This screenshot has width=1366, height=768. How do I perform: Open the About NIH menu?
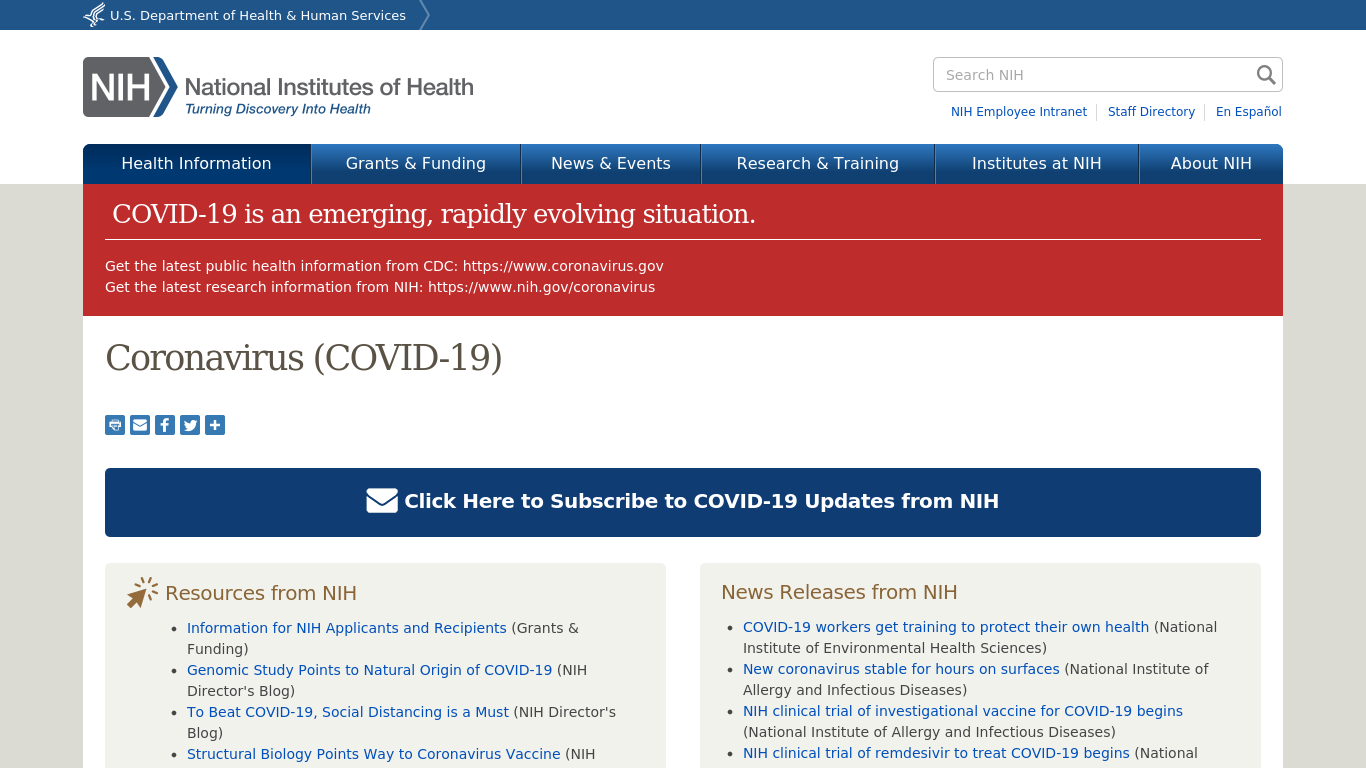(1211, 163)
